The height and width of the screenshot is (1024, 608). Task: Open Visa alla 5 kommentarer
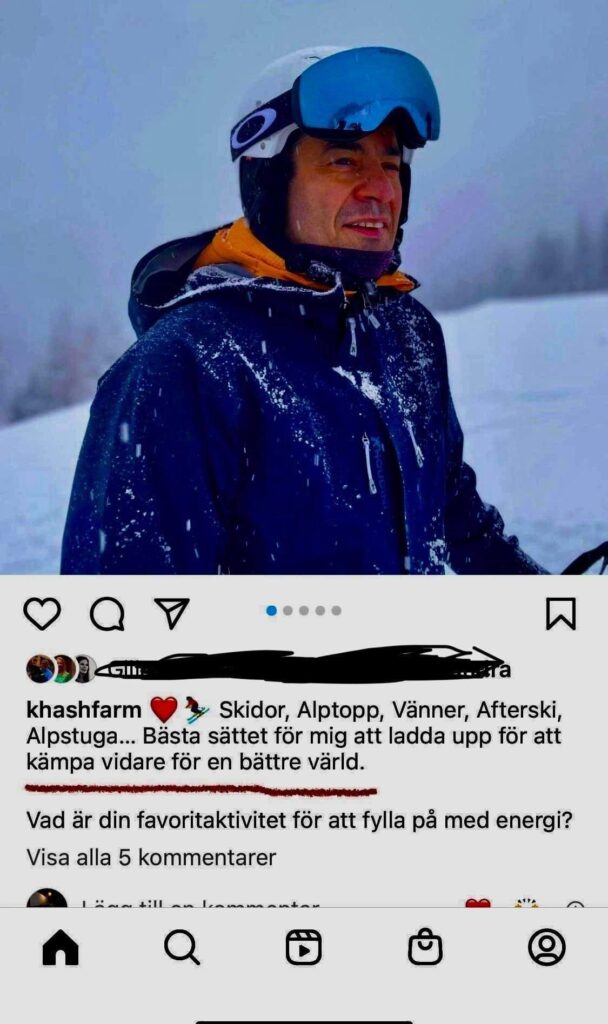tap(152, 857)
